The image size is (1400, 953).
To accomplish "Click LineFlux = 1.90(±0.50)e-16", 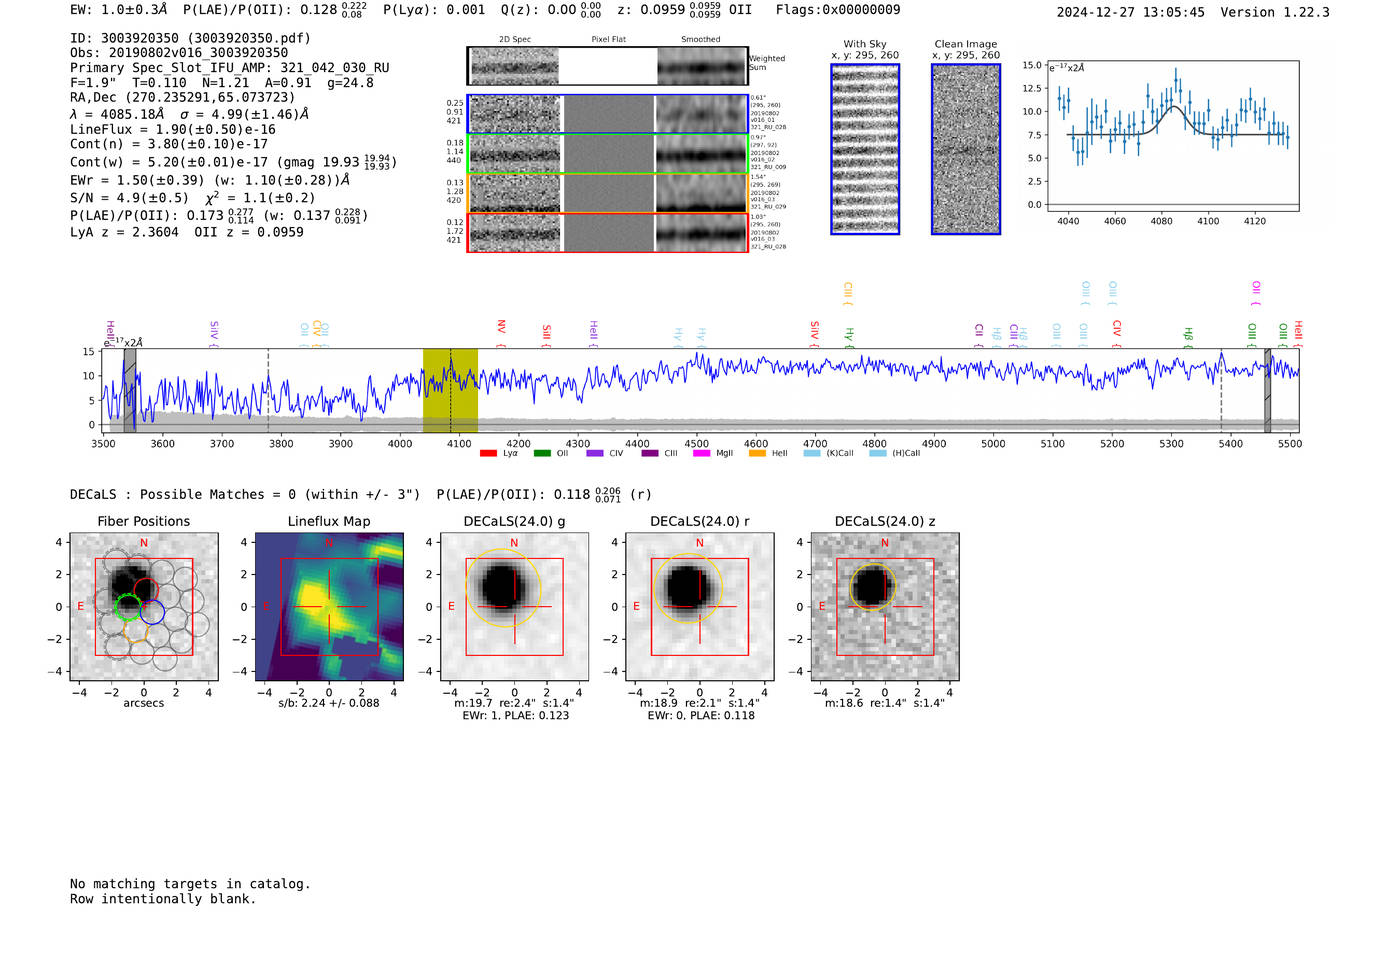I will point(173,129).
